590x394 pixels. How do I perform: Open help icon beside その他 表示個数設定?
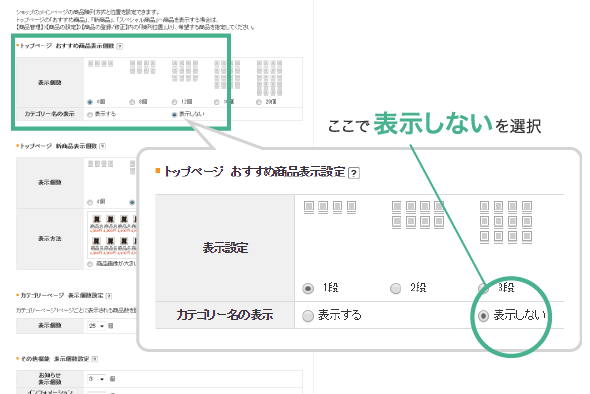pyautogui.click(x=95, y=359)
